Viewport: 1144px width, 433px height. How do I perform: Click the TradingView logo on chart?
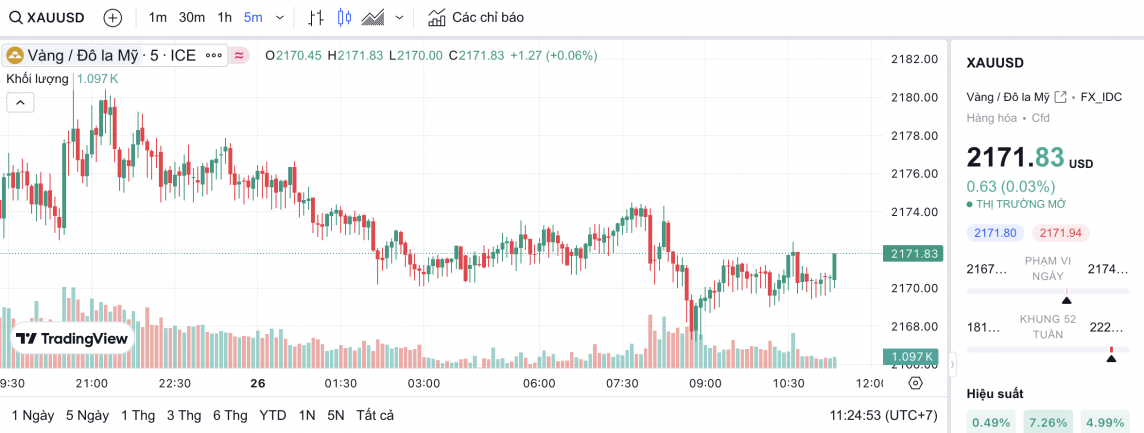pyautogui.click(x=73, y=339)
